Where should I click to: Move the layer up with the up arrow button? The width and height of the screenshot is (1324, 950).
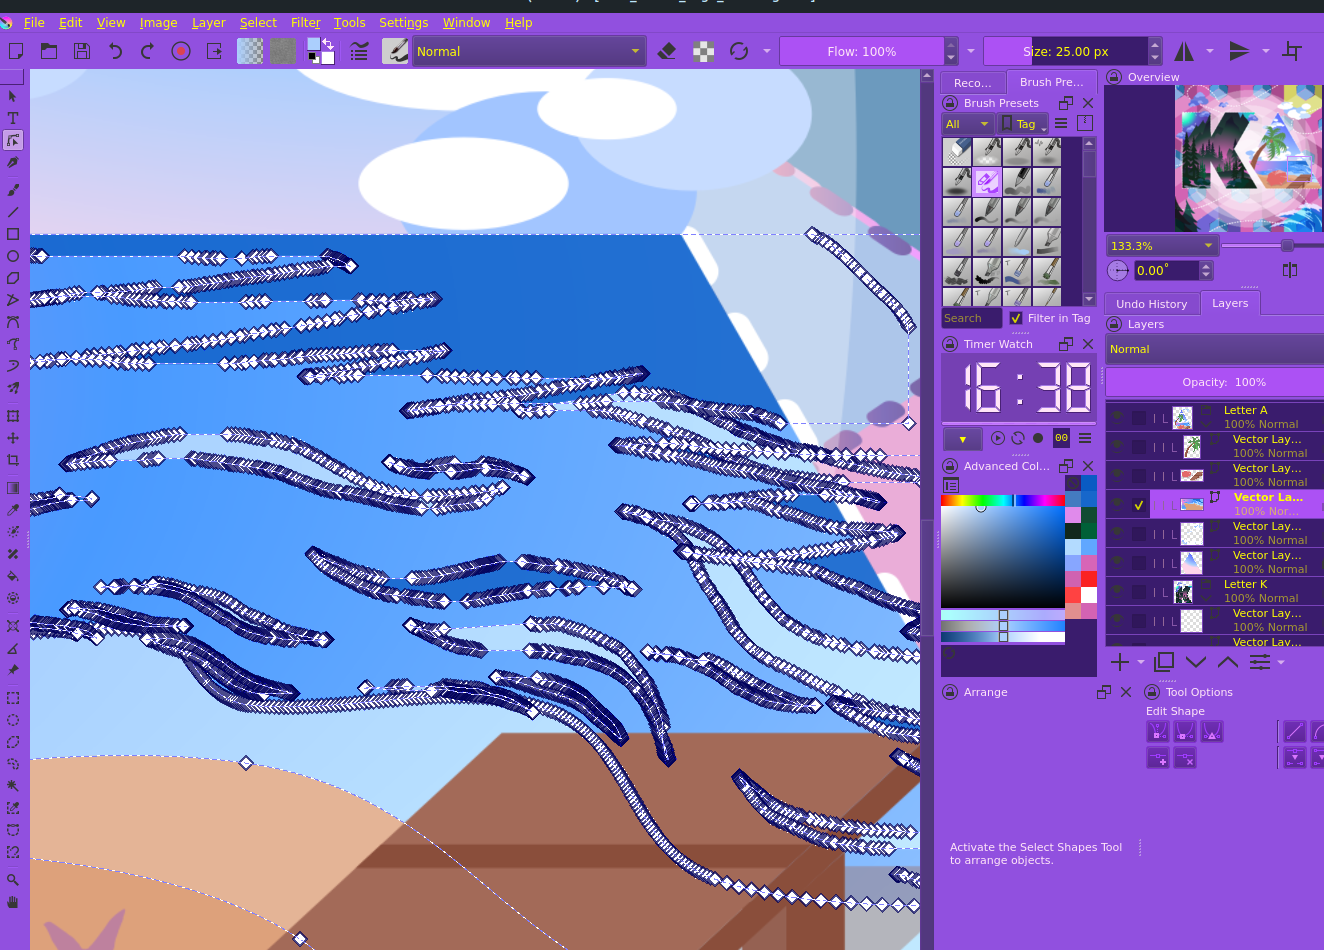[x=1228, y=662]
